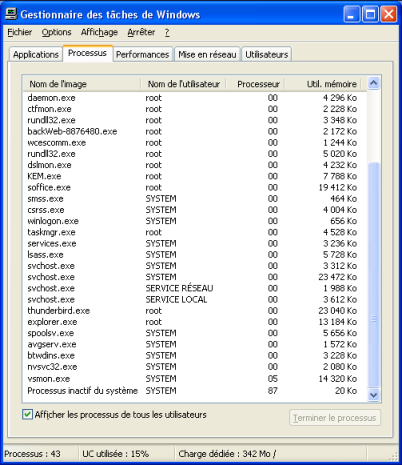Click the scrollbar up arrow
402x465 pixels.
pyautogui.click(x=374, y=83)
